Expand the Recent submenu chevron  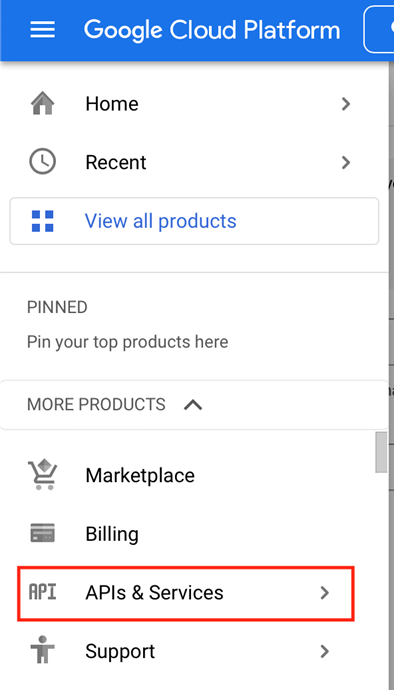(346, 162)
